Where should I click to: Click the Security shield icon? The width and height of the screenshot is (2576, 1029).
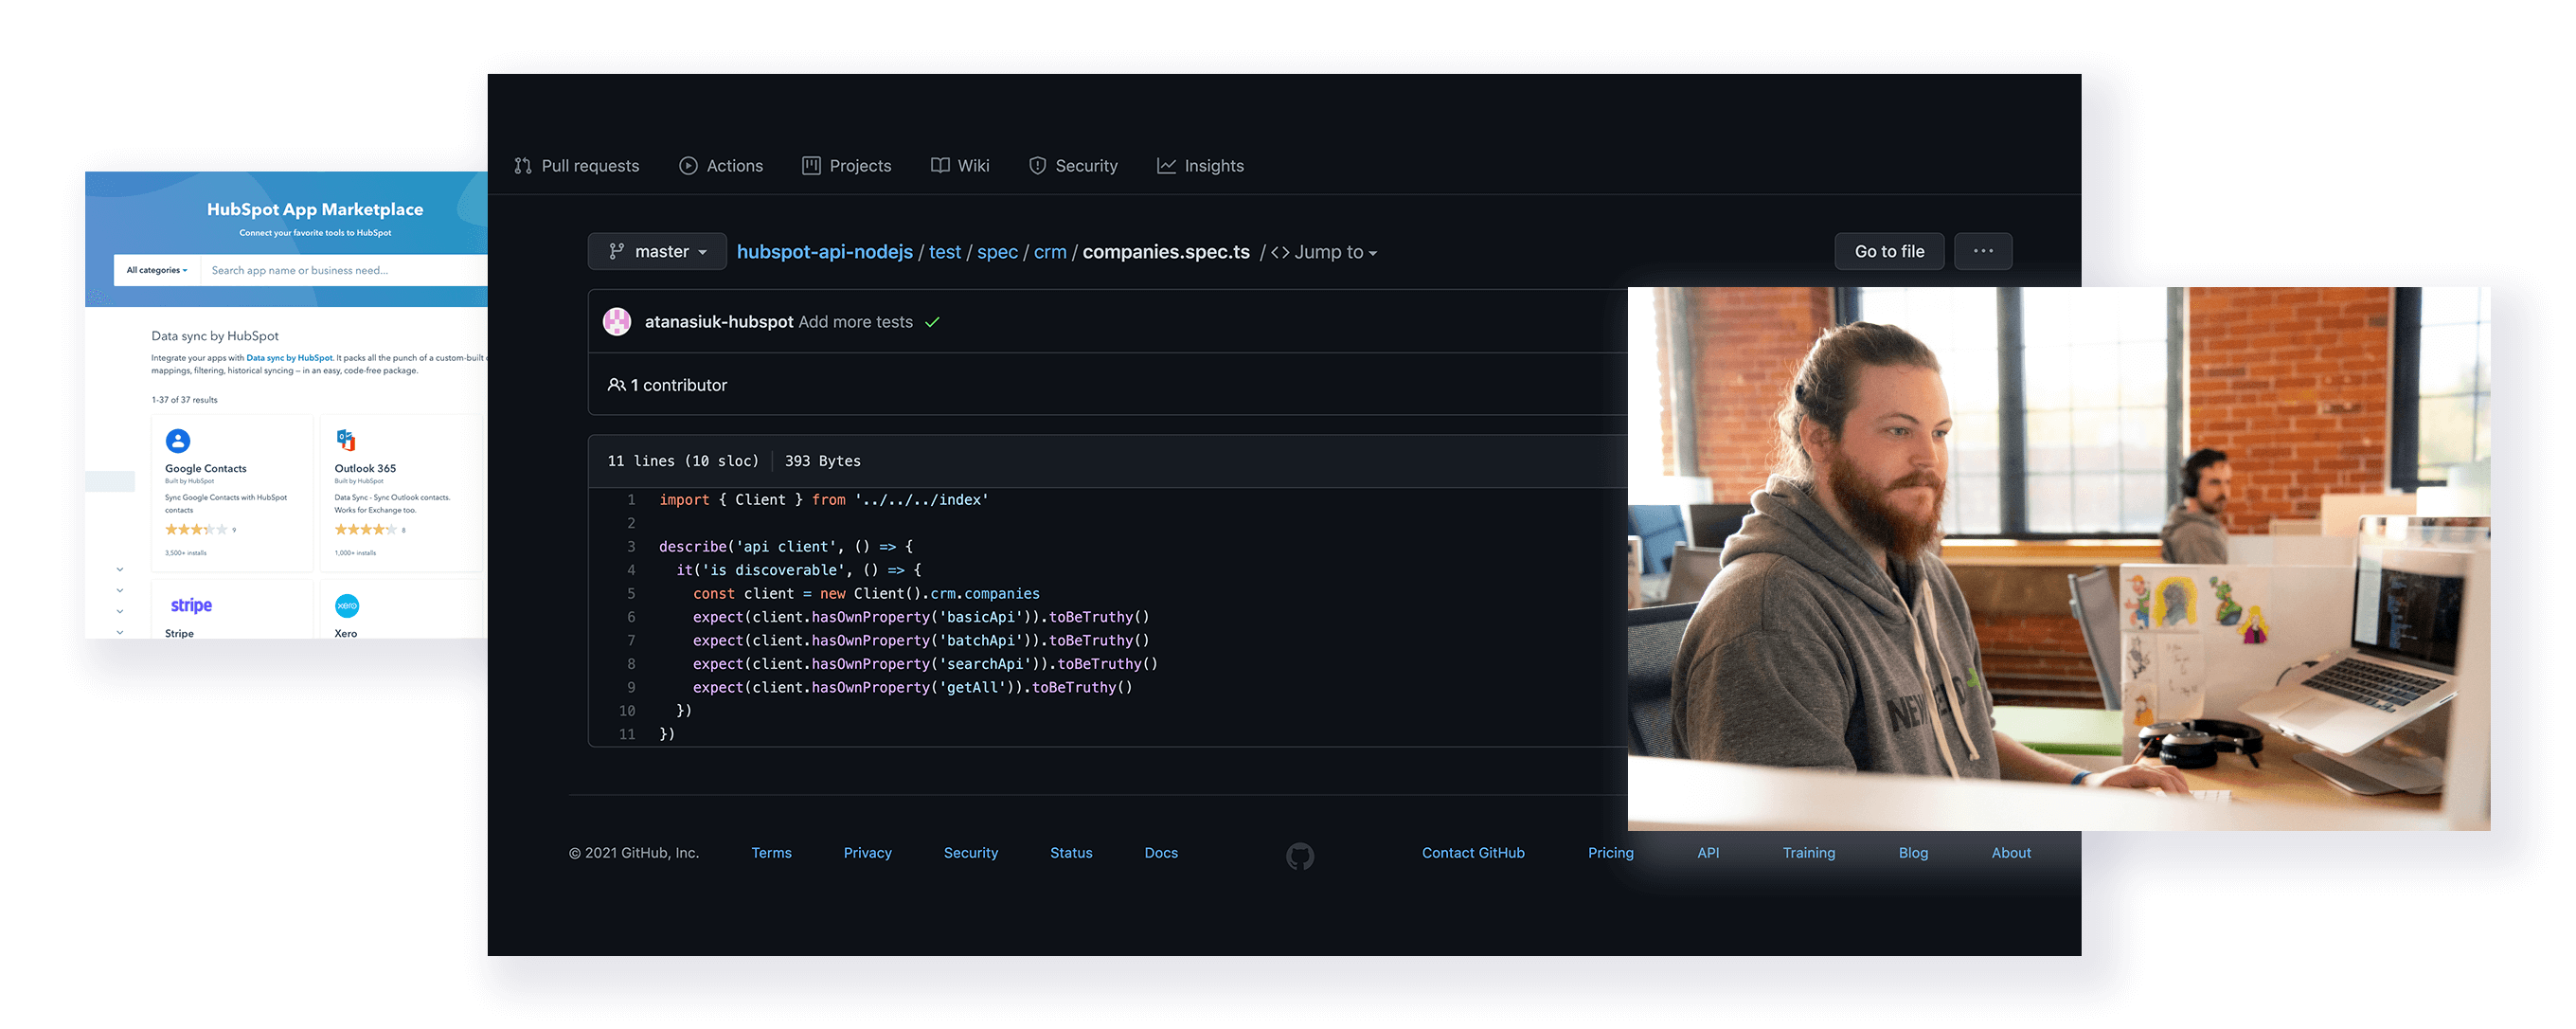pyautogui.click(x=1038, y=166)
